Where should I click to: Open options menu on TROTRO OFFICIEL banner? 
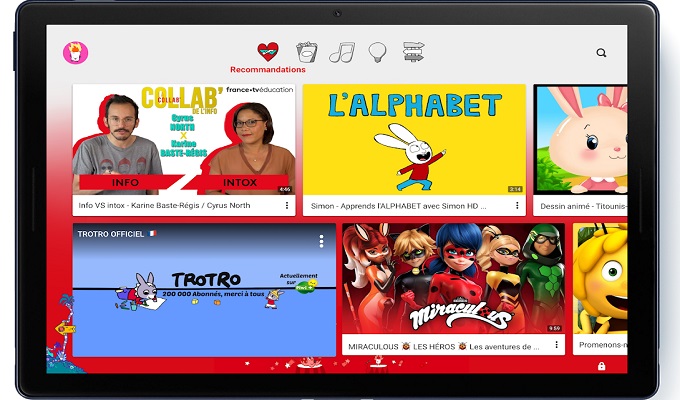click(321, 241)
